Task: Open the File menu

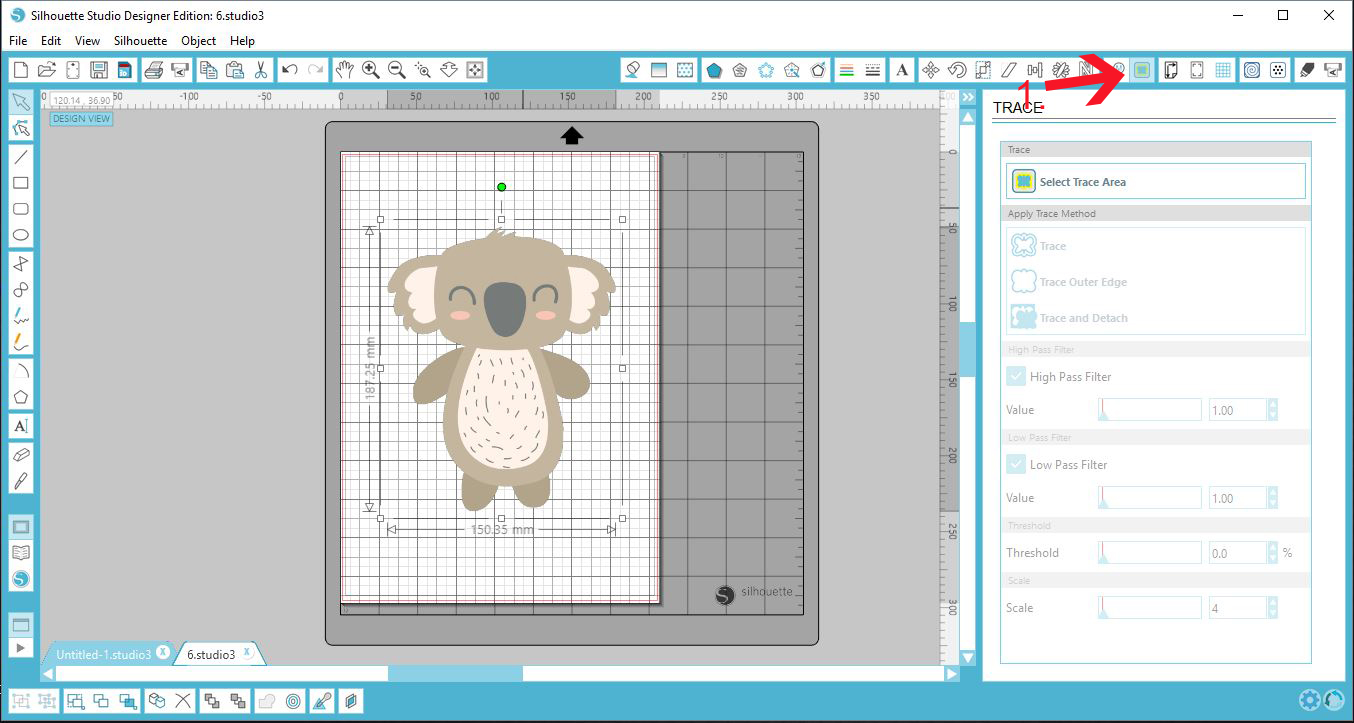Action: [x=18, y=41]
